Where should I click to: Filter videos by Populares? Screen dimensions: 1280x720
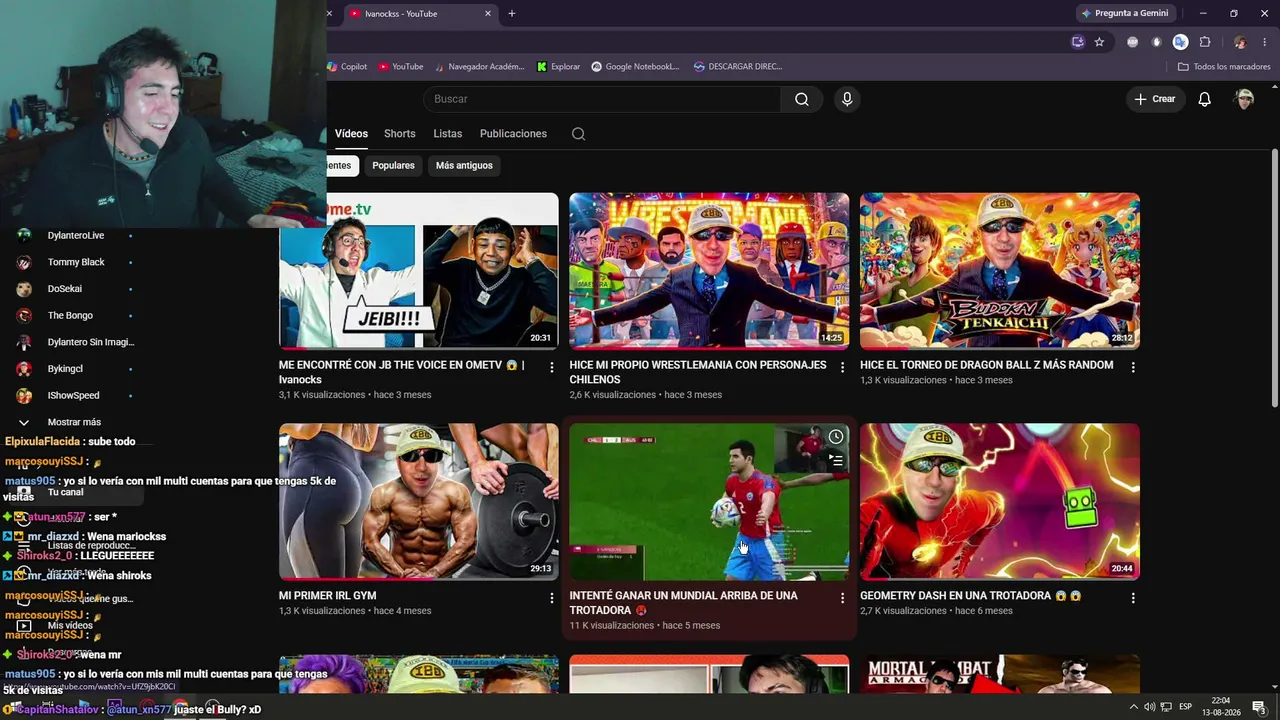pyautogui.click(x=393, y=165)
